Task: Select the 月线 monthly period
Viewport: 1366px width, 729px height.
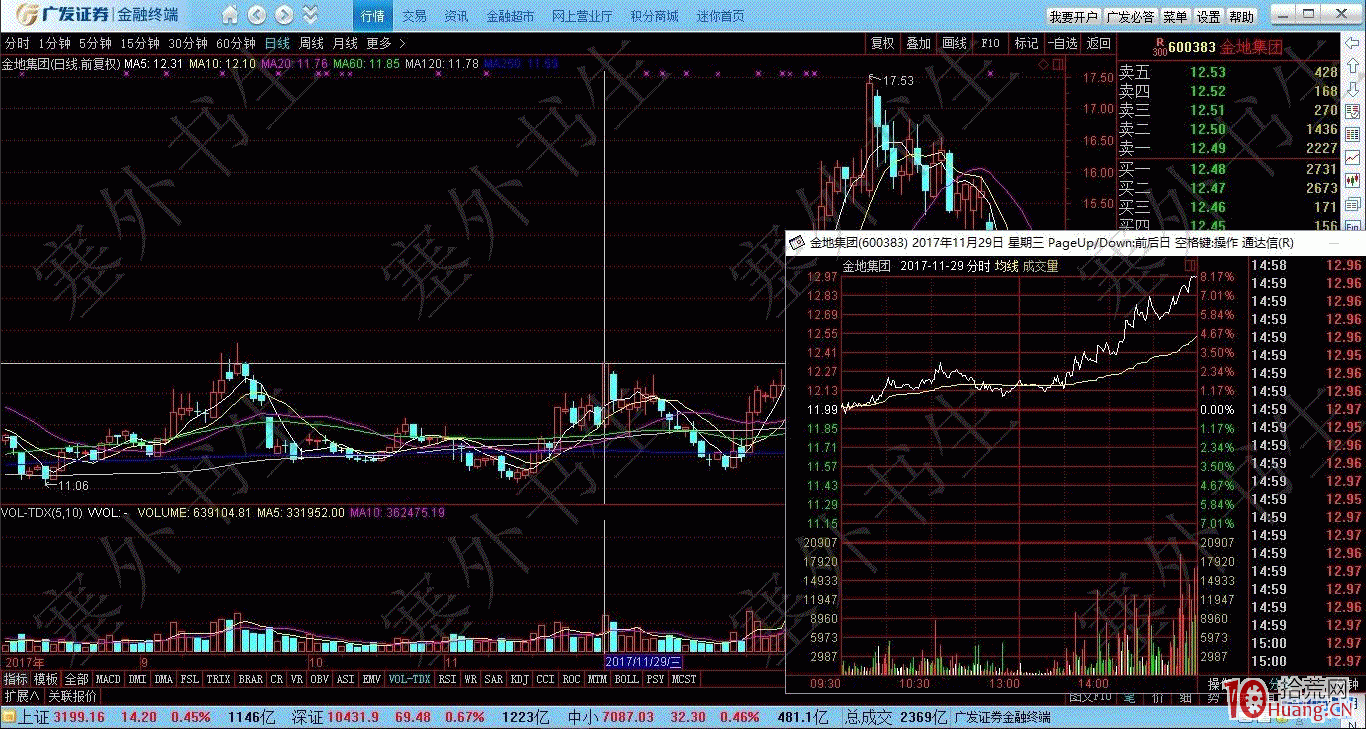Action: [x=345, y=43]
